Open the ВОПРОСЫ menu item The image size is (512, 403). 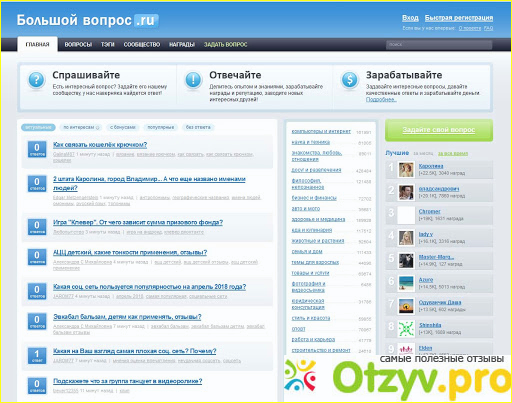78,44
